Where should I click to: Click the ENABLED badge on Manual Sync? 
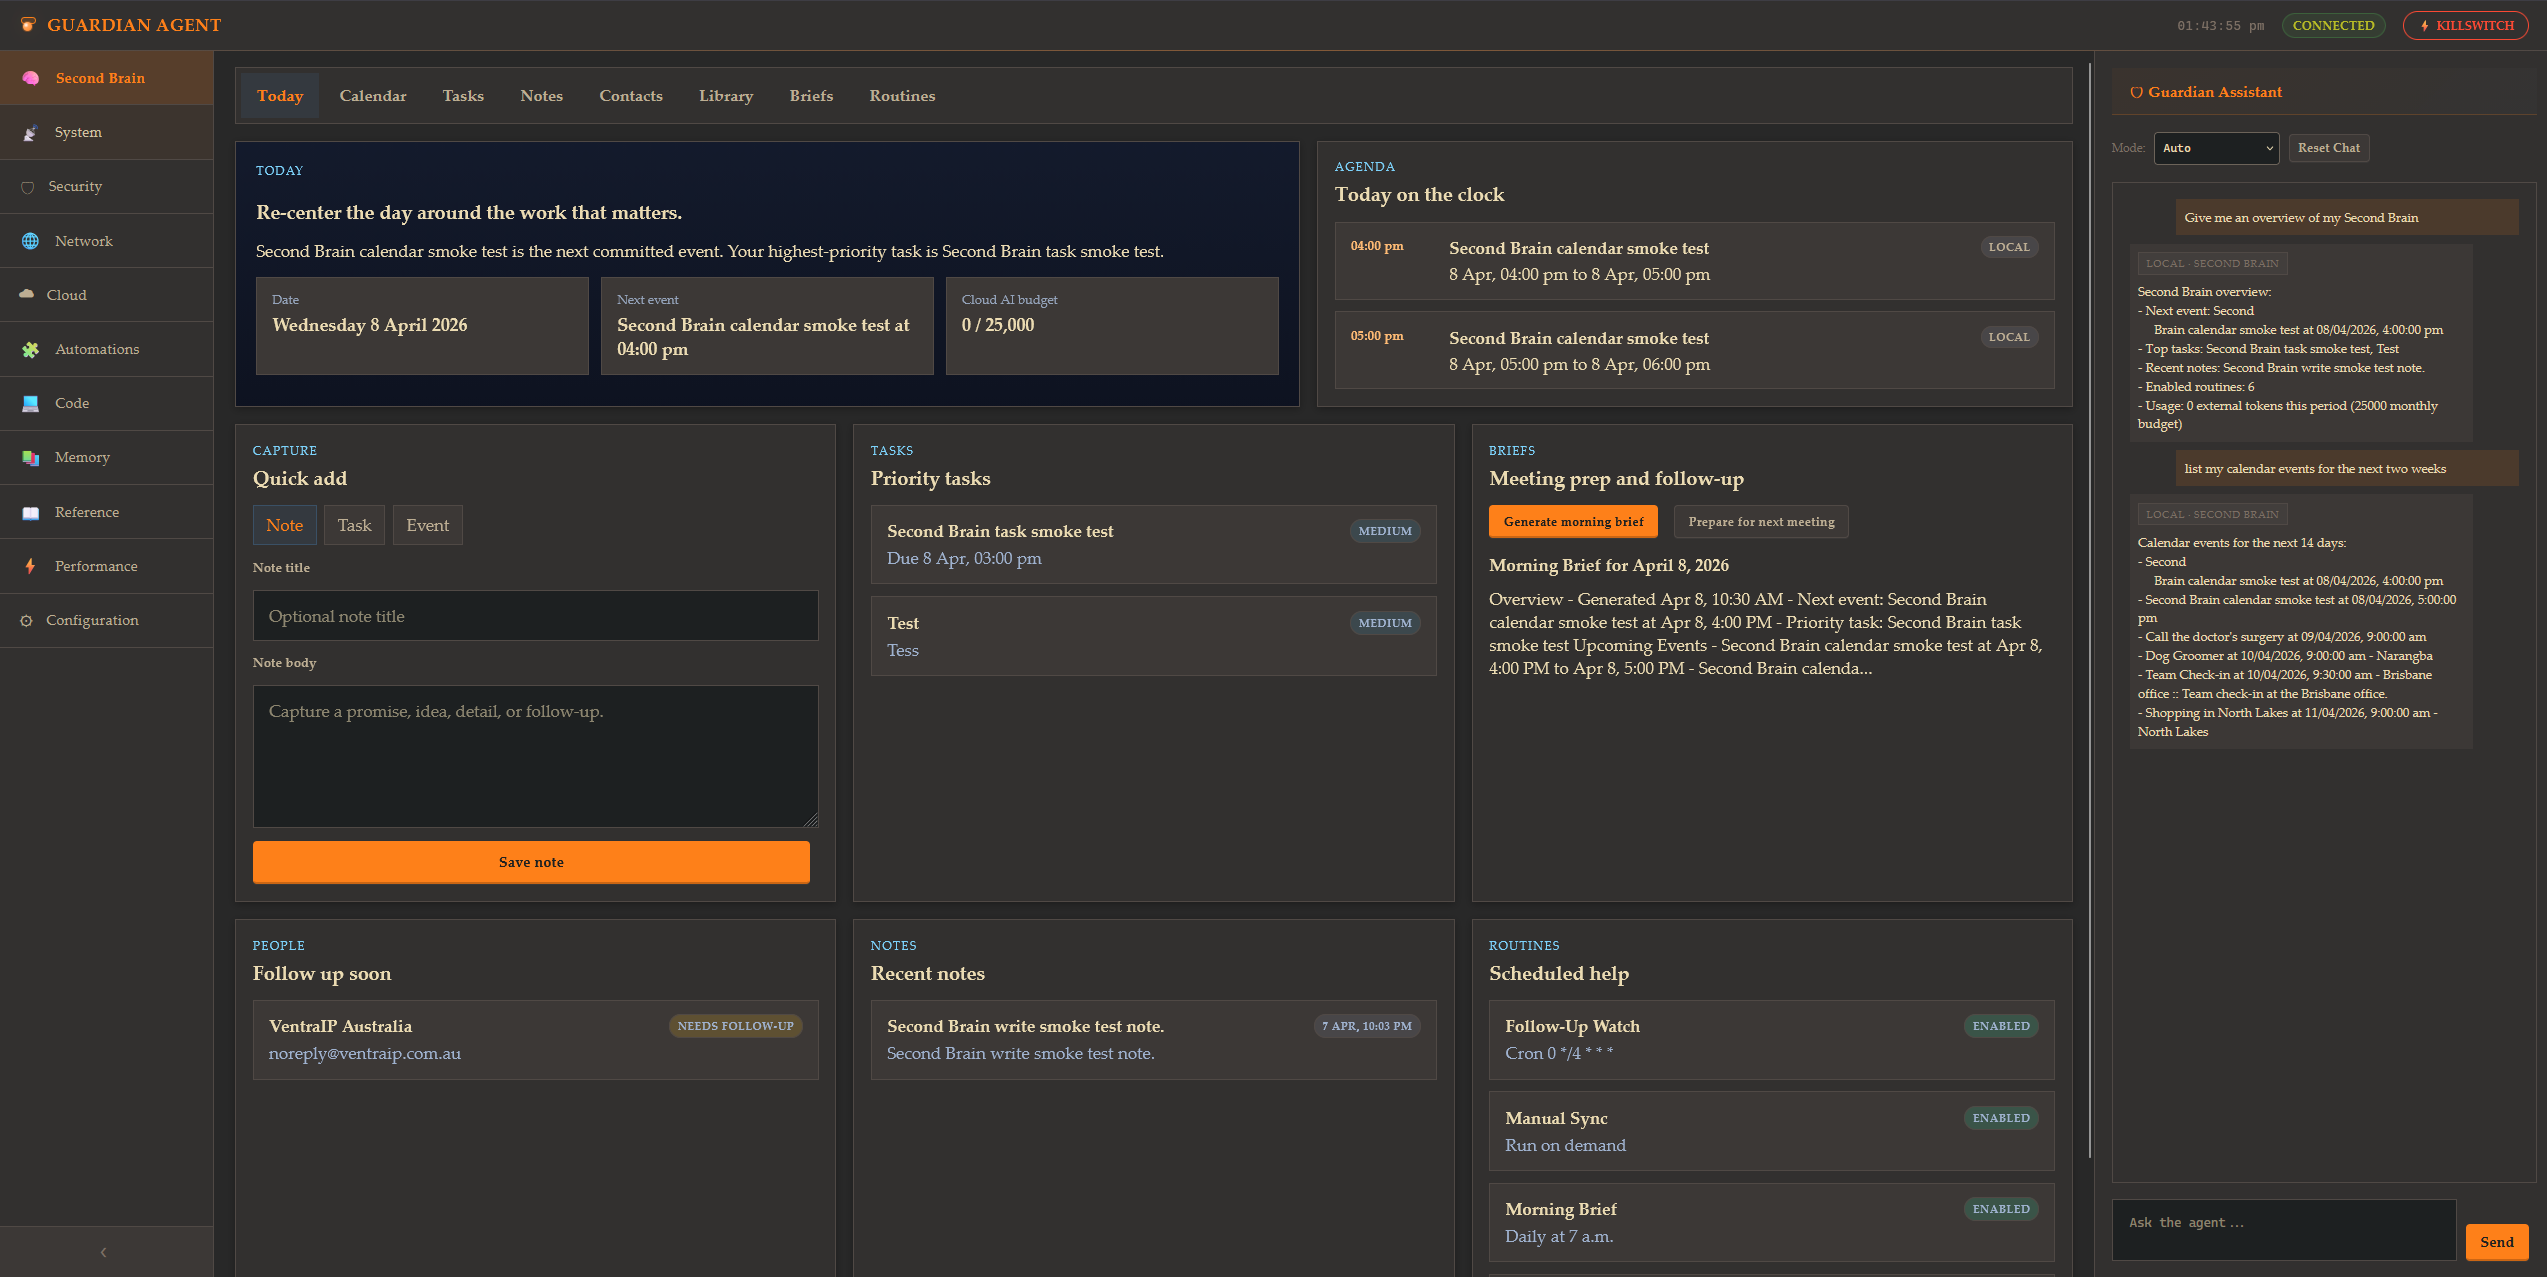(x=2001, y=1118)
